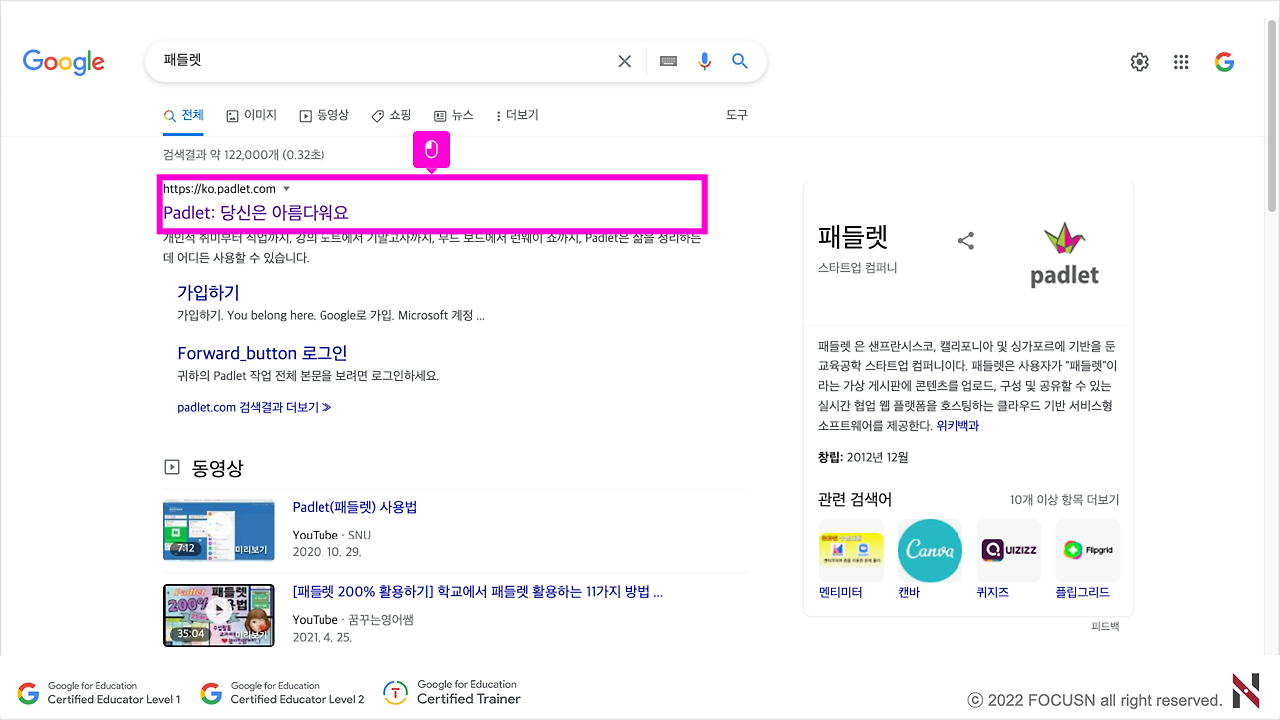The height and width of the screenshot is (720, 1280).
Task: Send feedback via the 피드백 link
Action: point(1106,624)
